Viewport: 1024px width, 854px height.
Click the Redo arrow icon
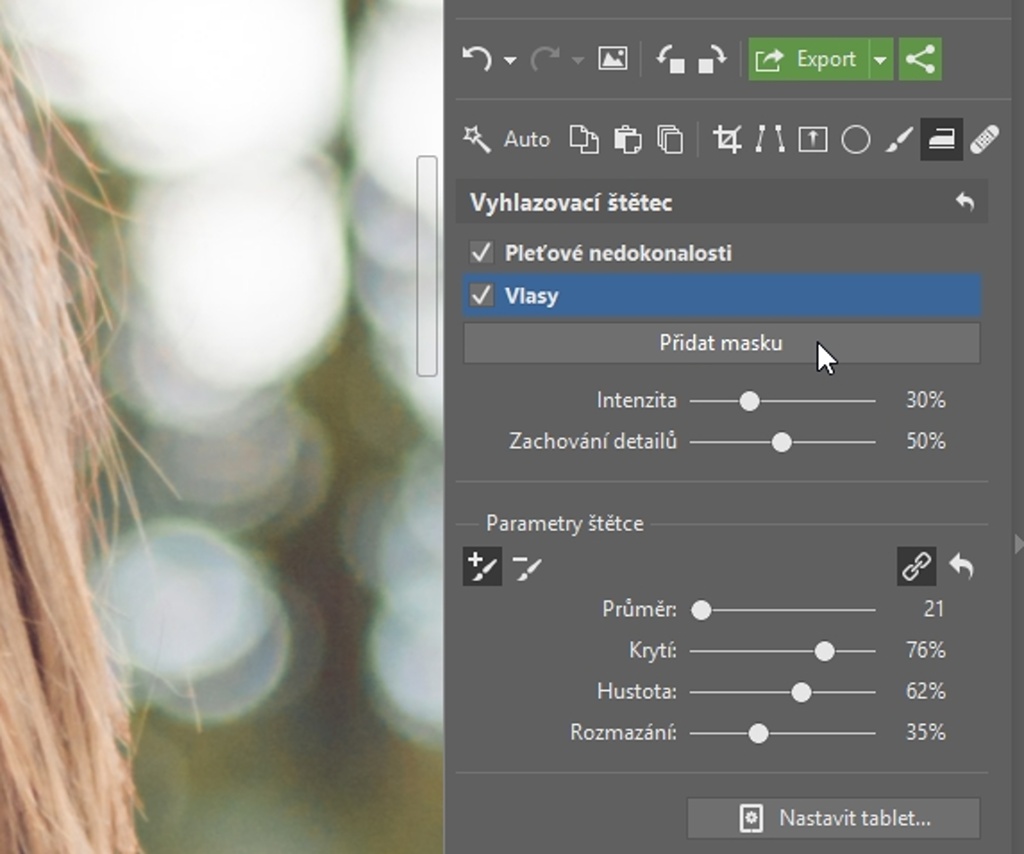pos(545,59)
